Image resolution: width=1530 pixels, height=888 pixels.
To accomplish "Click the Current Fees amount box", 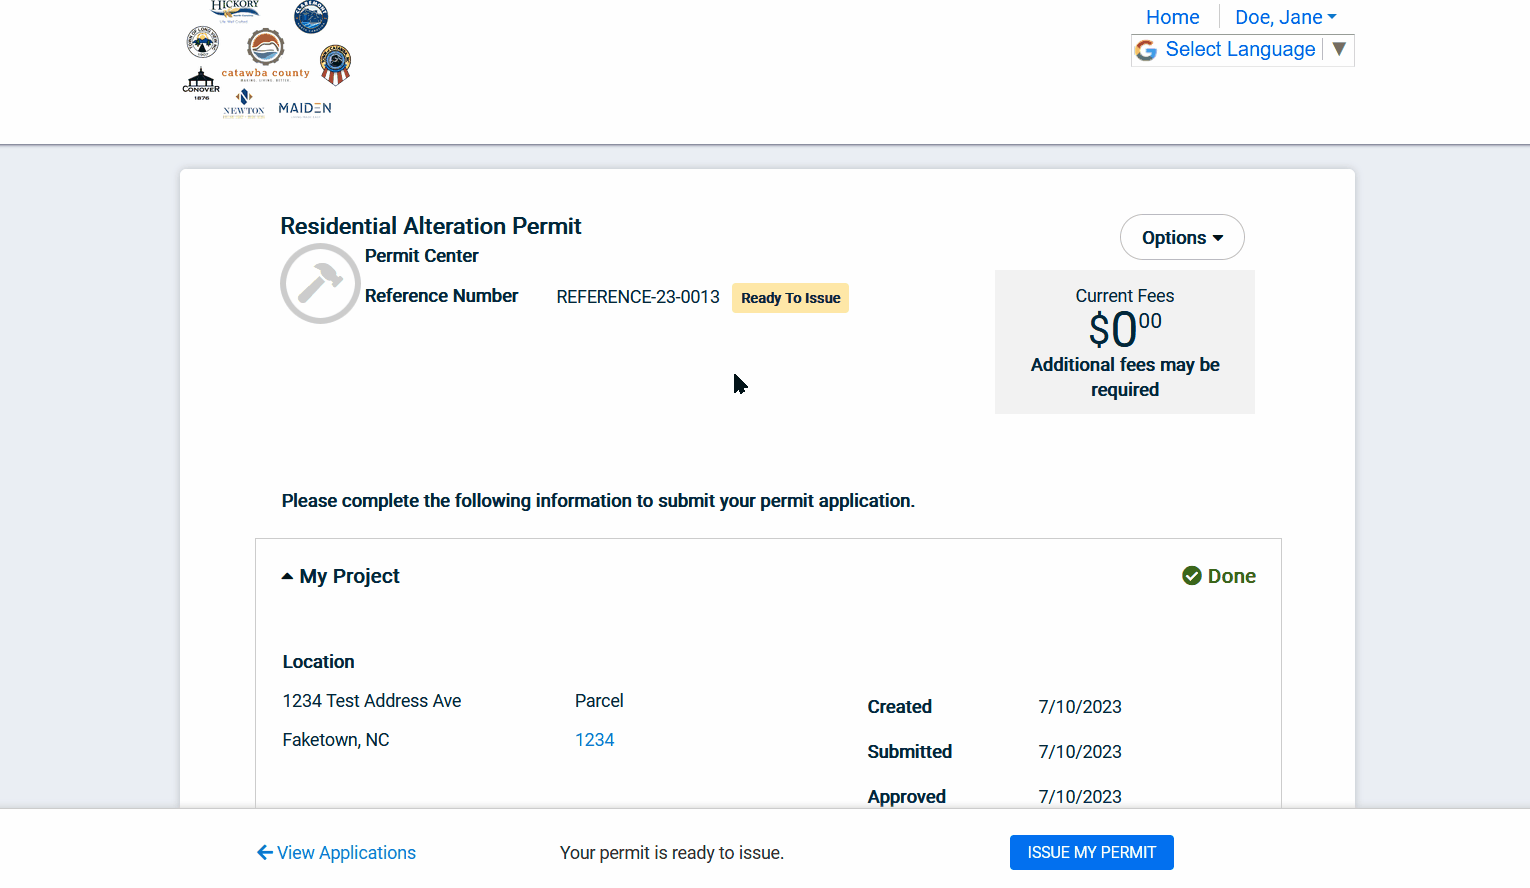I will tap(1124, 342).
